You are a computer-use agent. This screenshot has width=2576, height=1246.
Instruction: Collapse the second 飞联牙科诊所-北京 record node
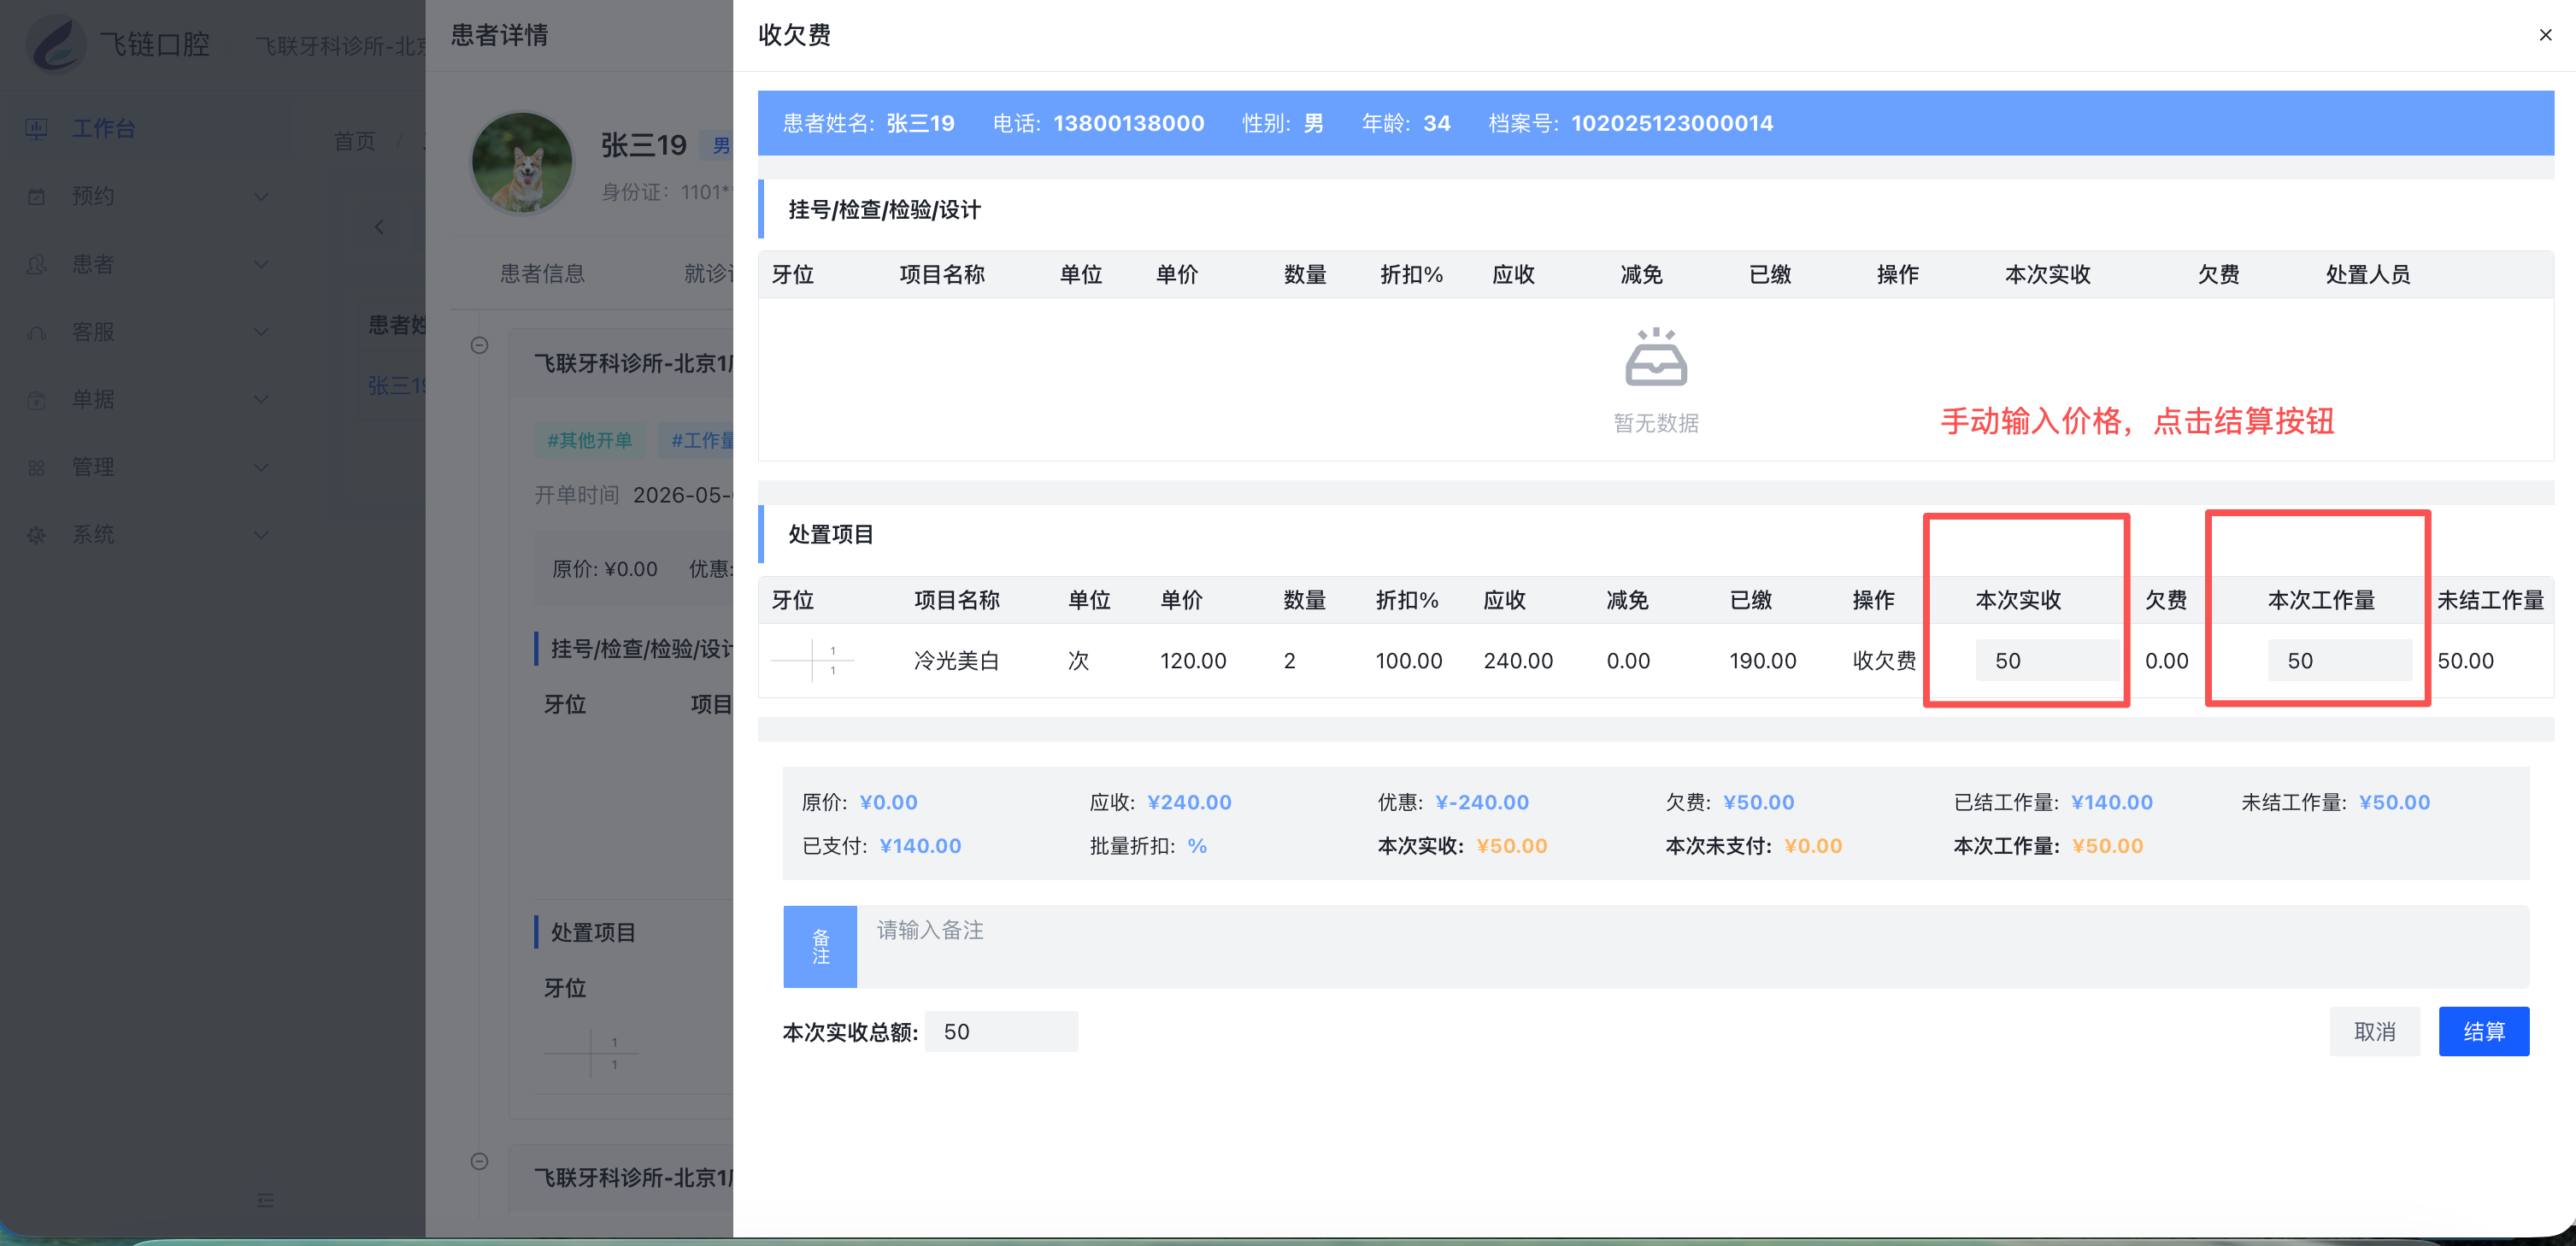(x=479, y=1161)
